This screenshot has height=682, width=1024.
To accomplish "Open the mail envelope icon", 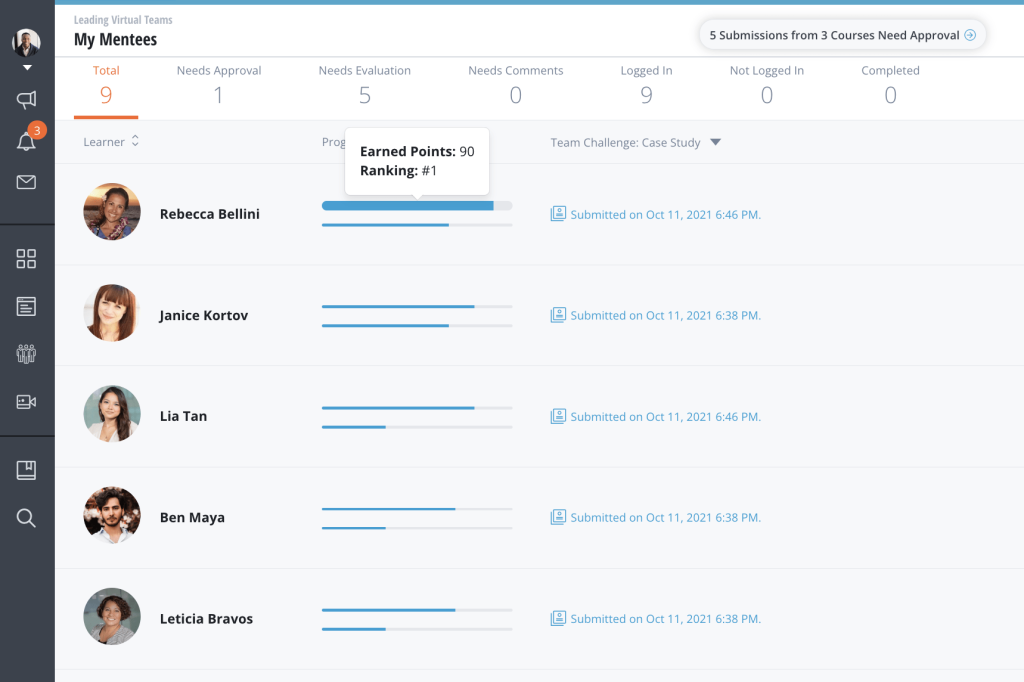I will pyautogui.click(x=26, y=182).
